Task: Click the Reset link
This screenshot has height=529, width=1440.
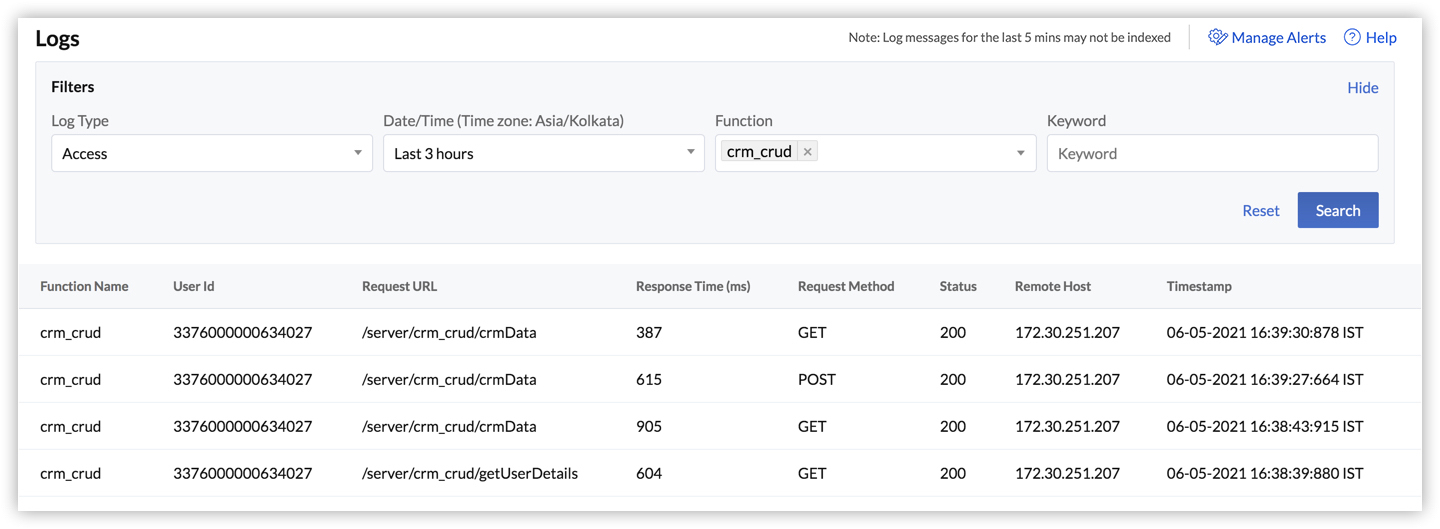Action: pyautogui.click(x=1261, y=210)
